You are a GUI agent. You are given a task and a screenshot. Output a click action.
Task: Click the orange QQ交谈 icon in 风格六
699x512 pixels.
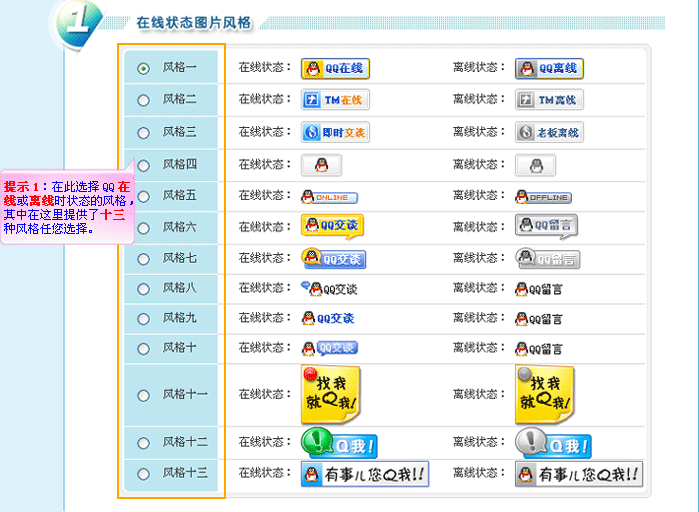tap(332, 226)
